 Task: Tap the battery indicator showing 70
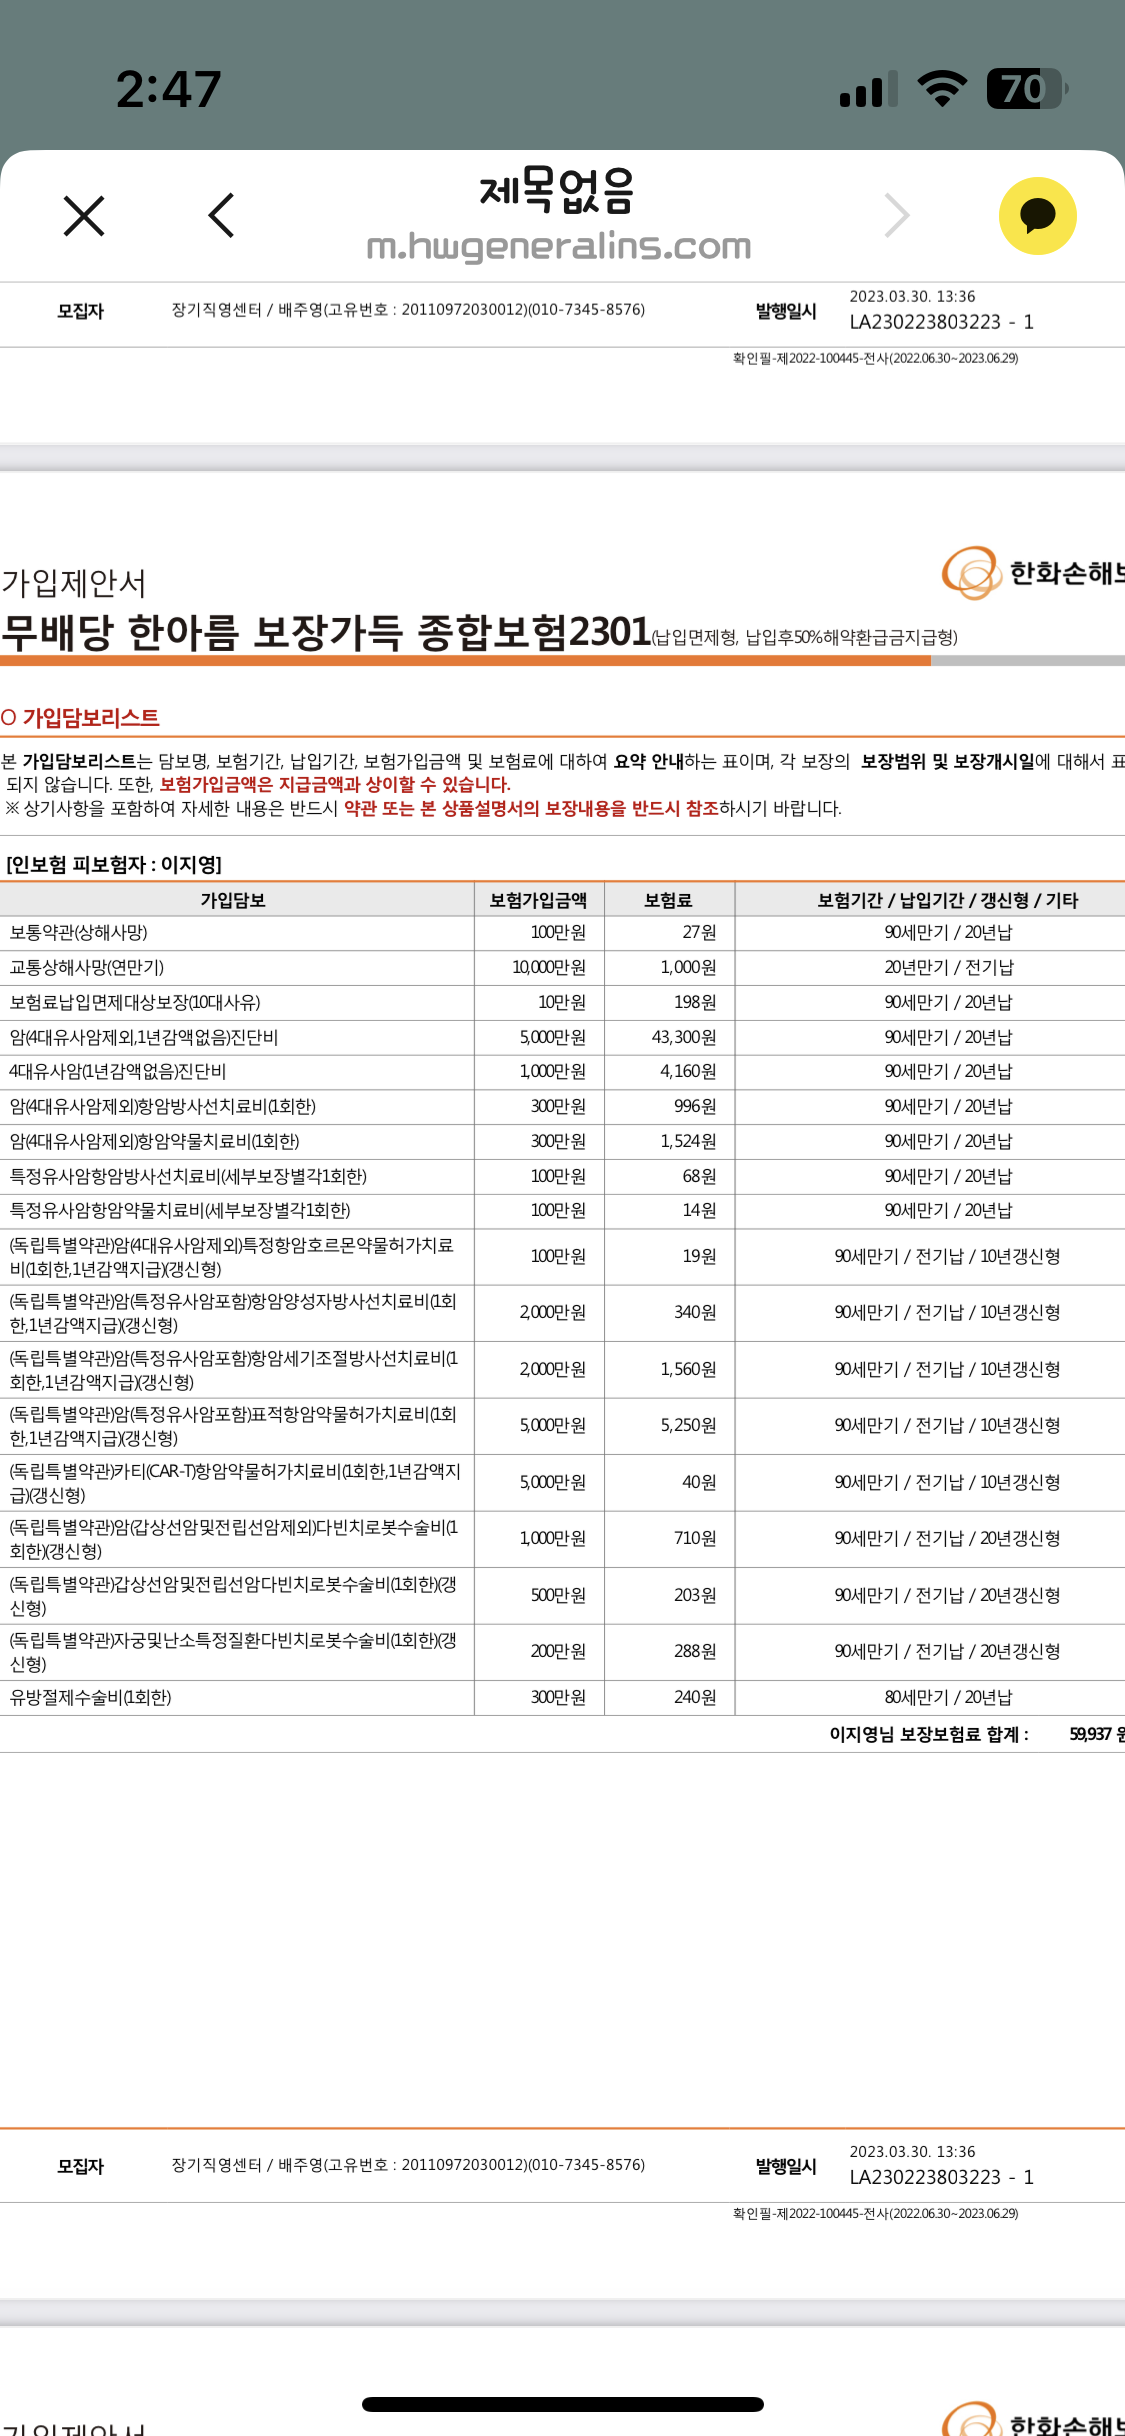click(x=1027, y=89)
